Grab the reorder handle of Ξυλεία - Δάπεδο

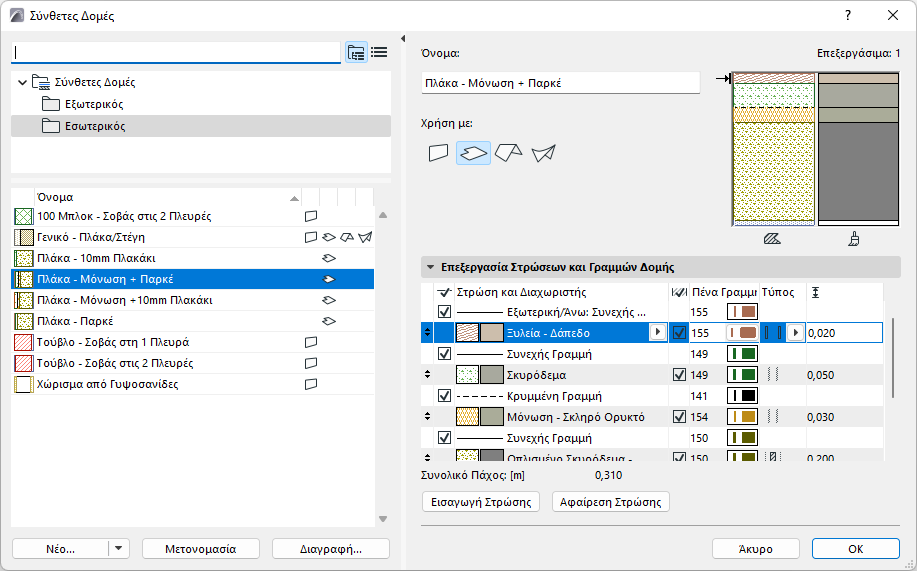[428, 333]
